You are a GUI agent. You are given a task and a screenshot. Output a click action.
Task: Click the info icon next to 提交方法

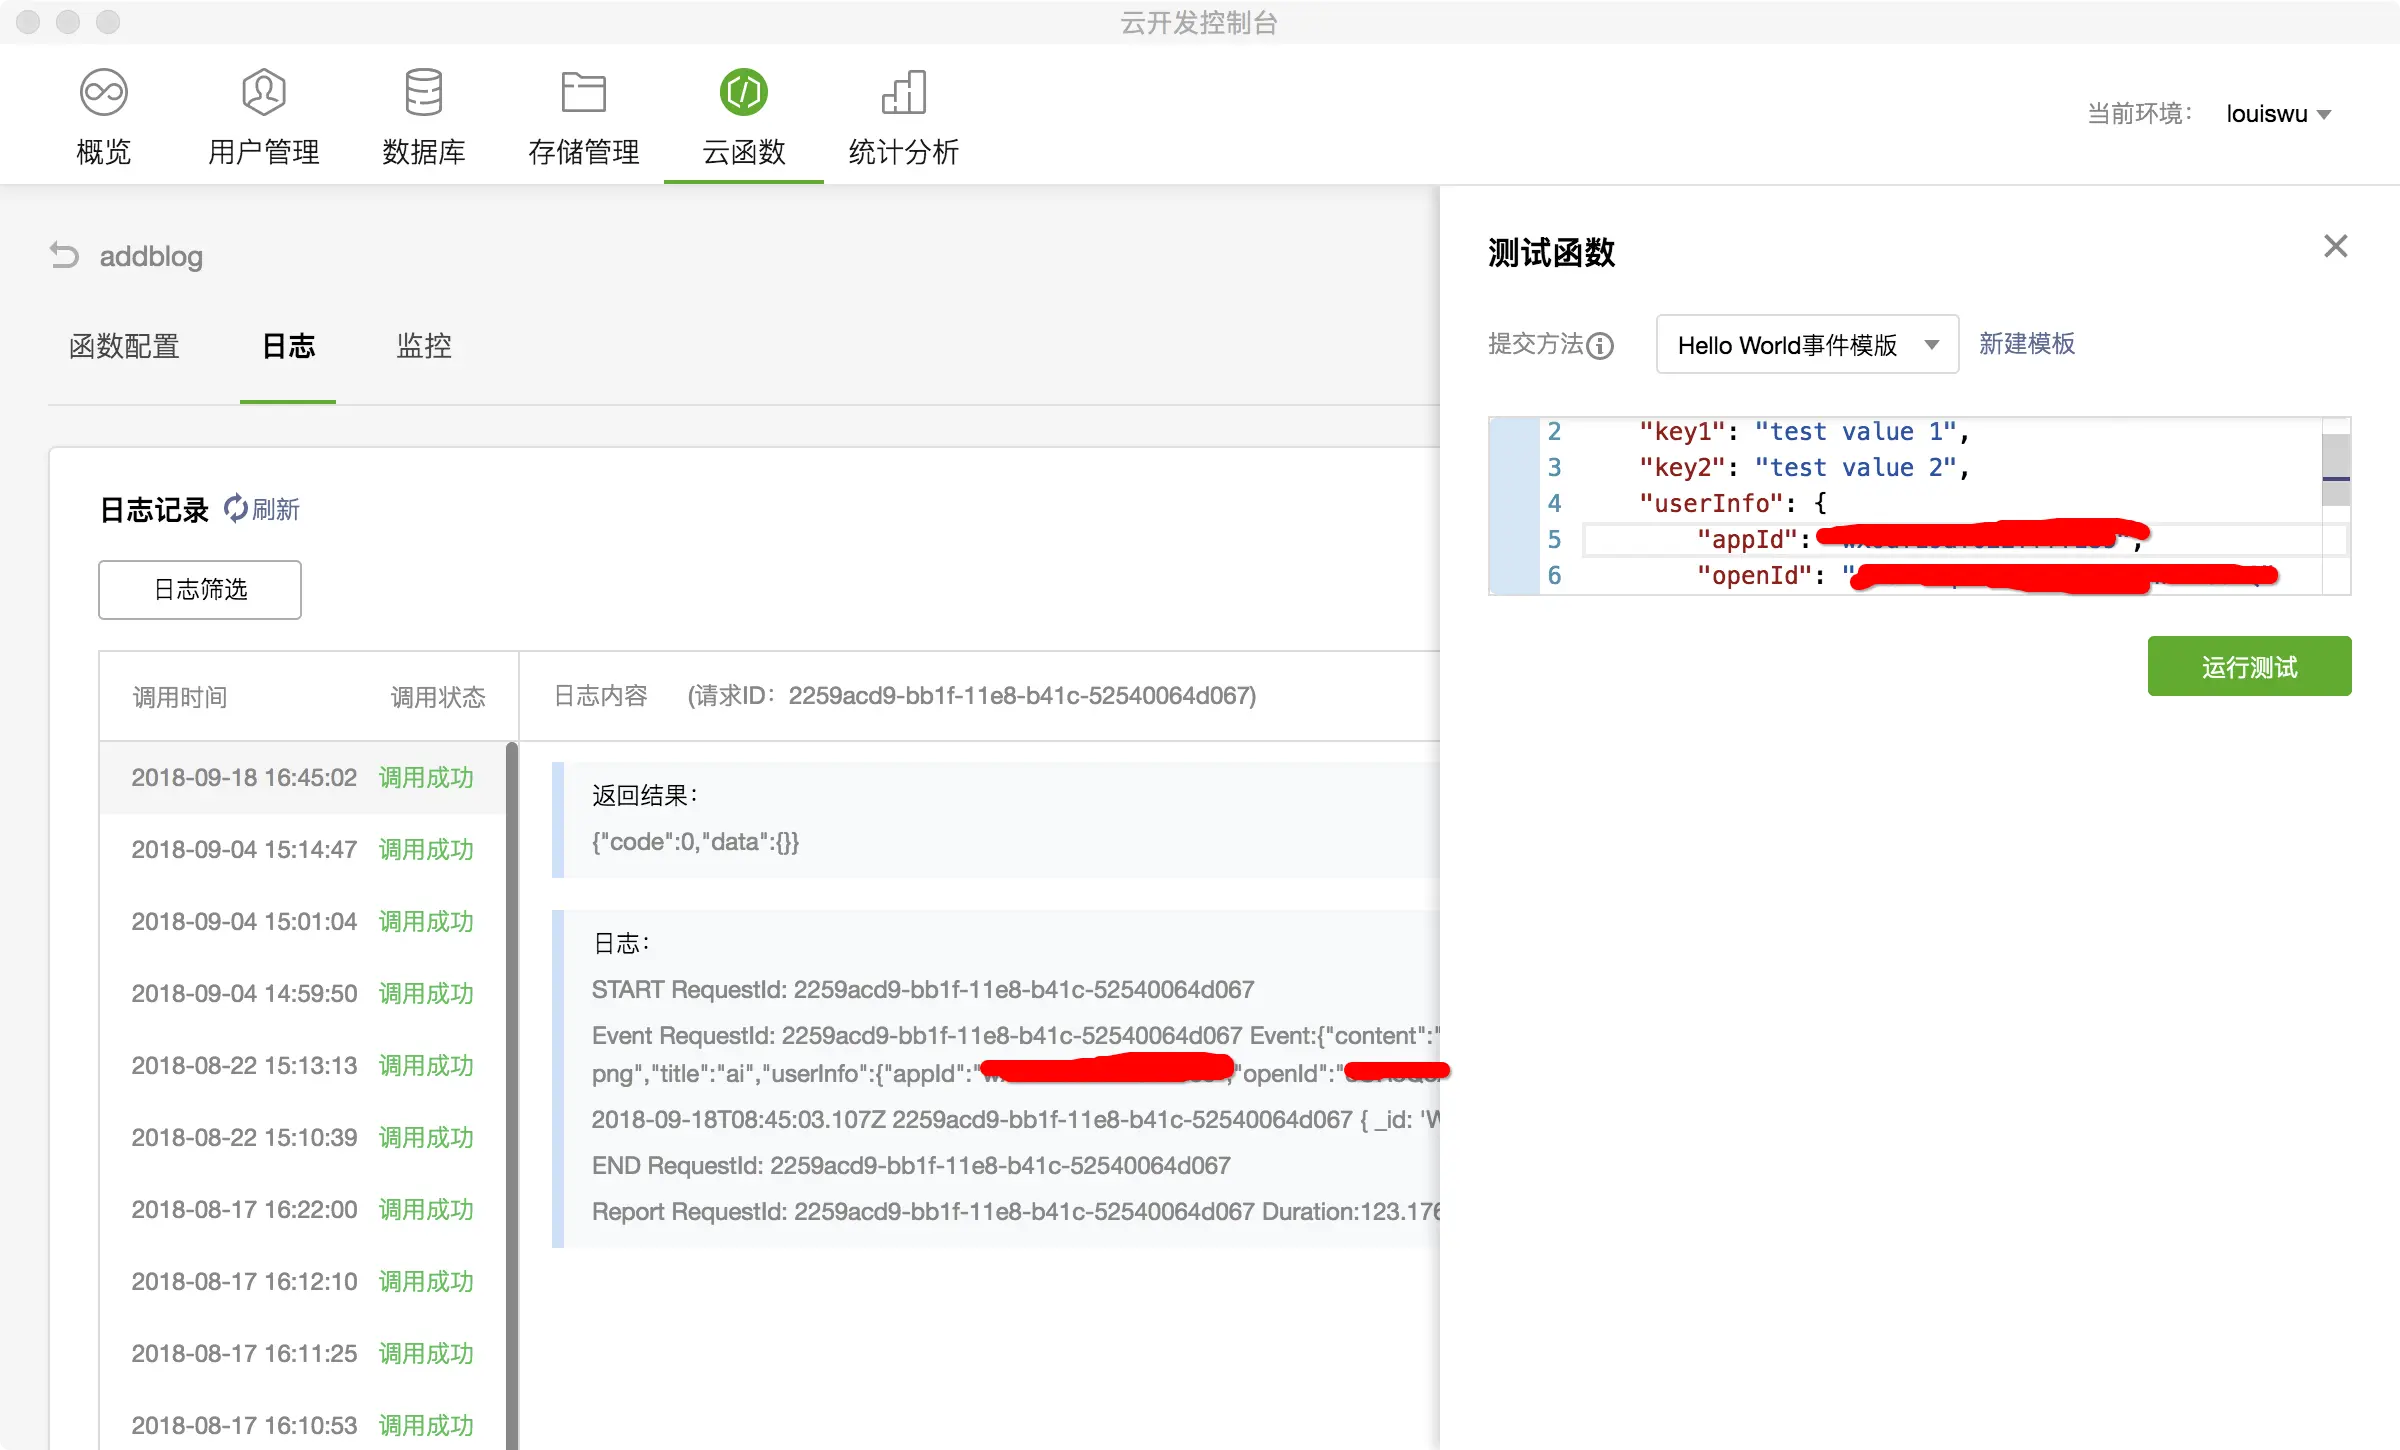1600,346
